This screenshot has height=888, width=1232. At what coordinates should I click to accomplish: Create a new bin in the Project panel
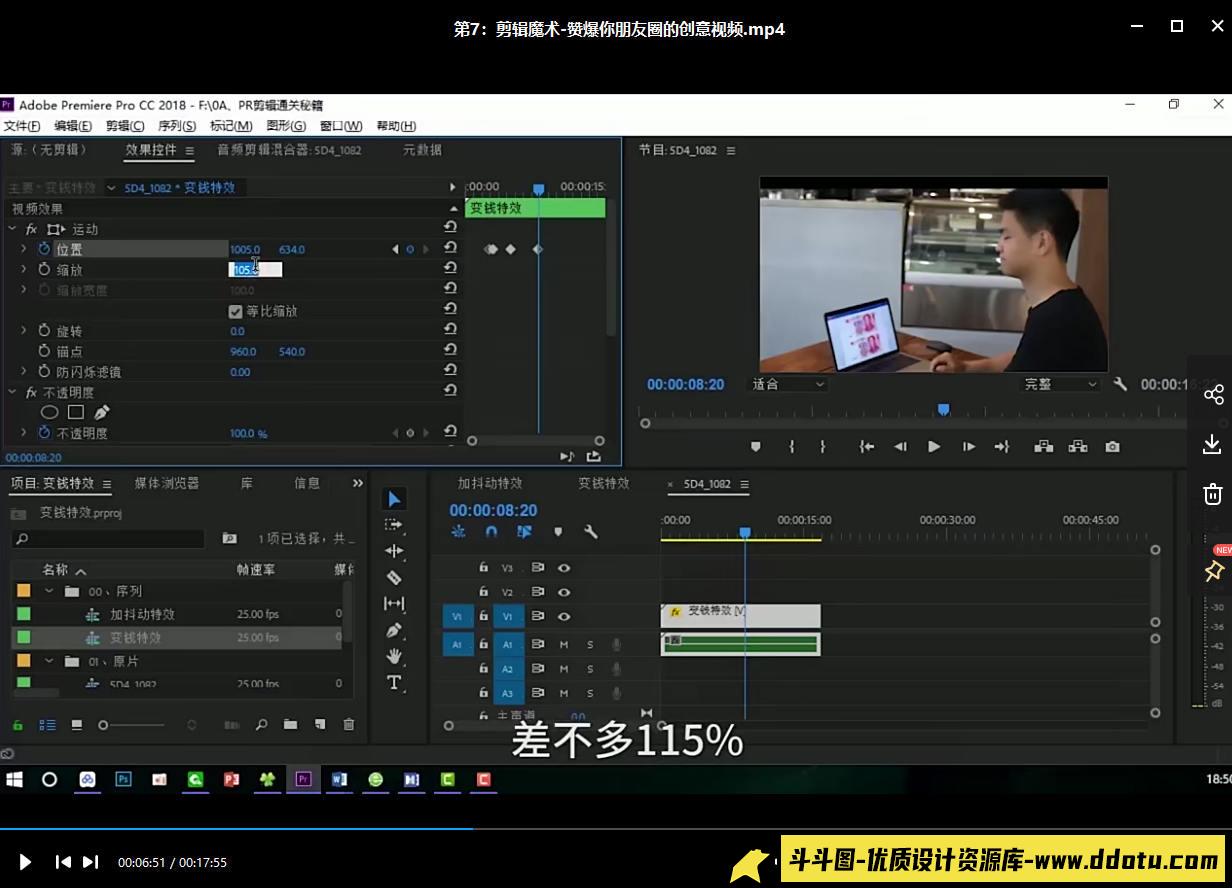pos(290,724)
